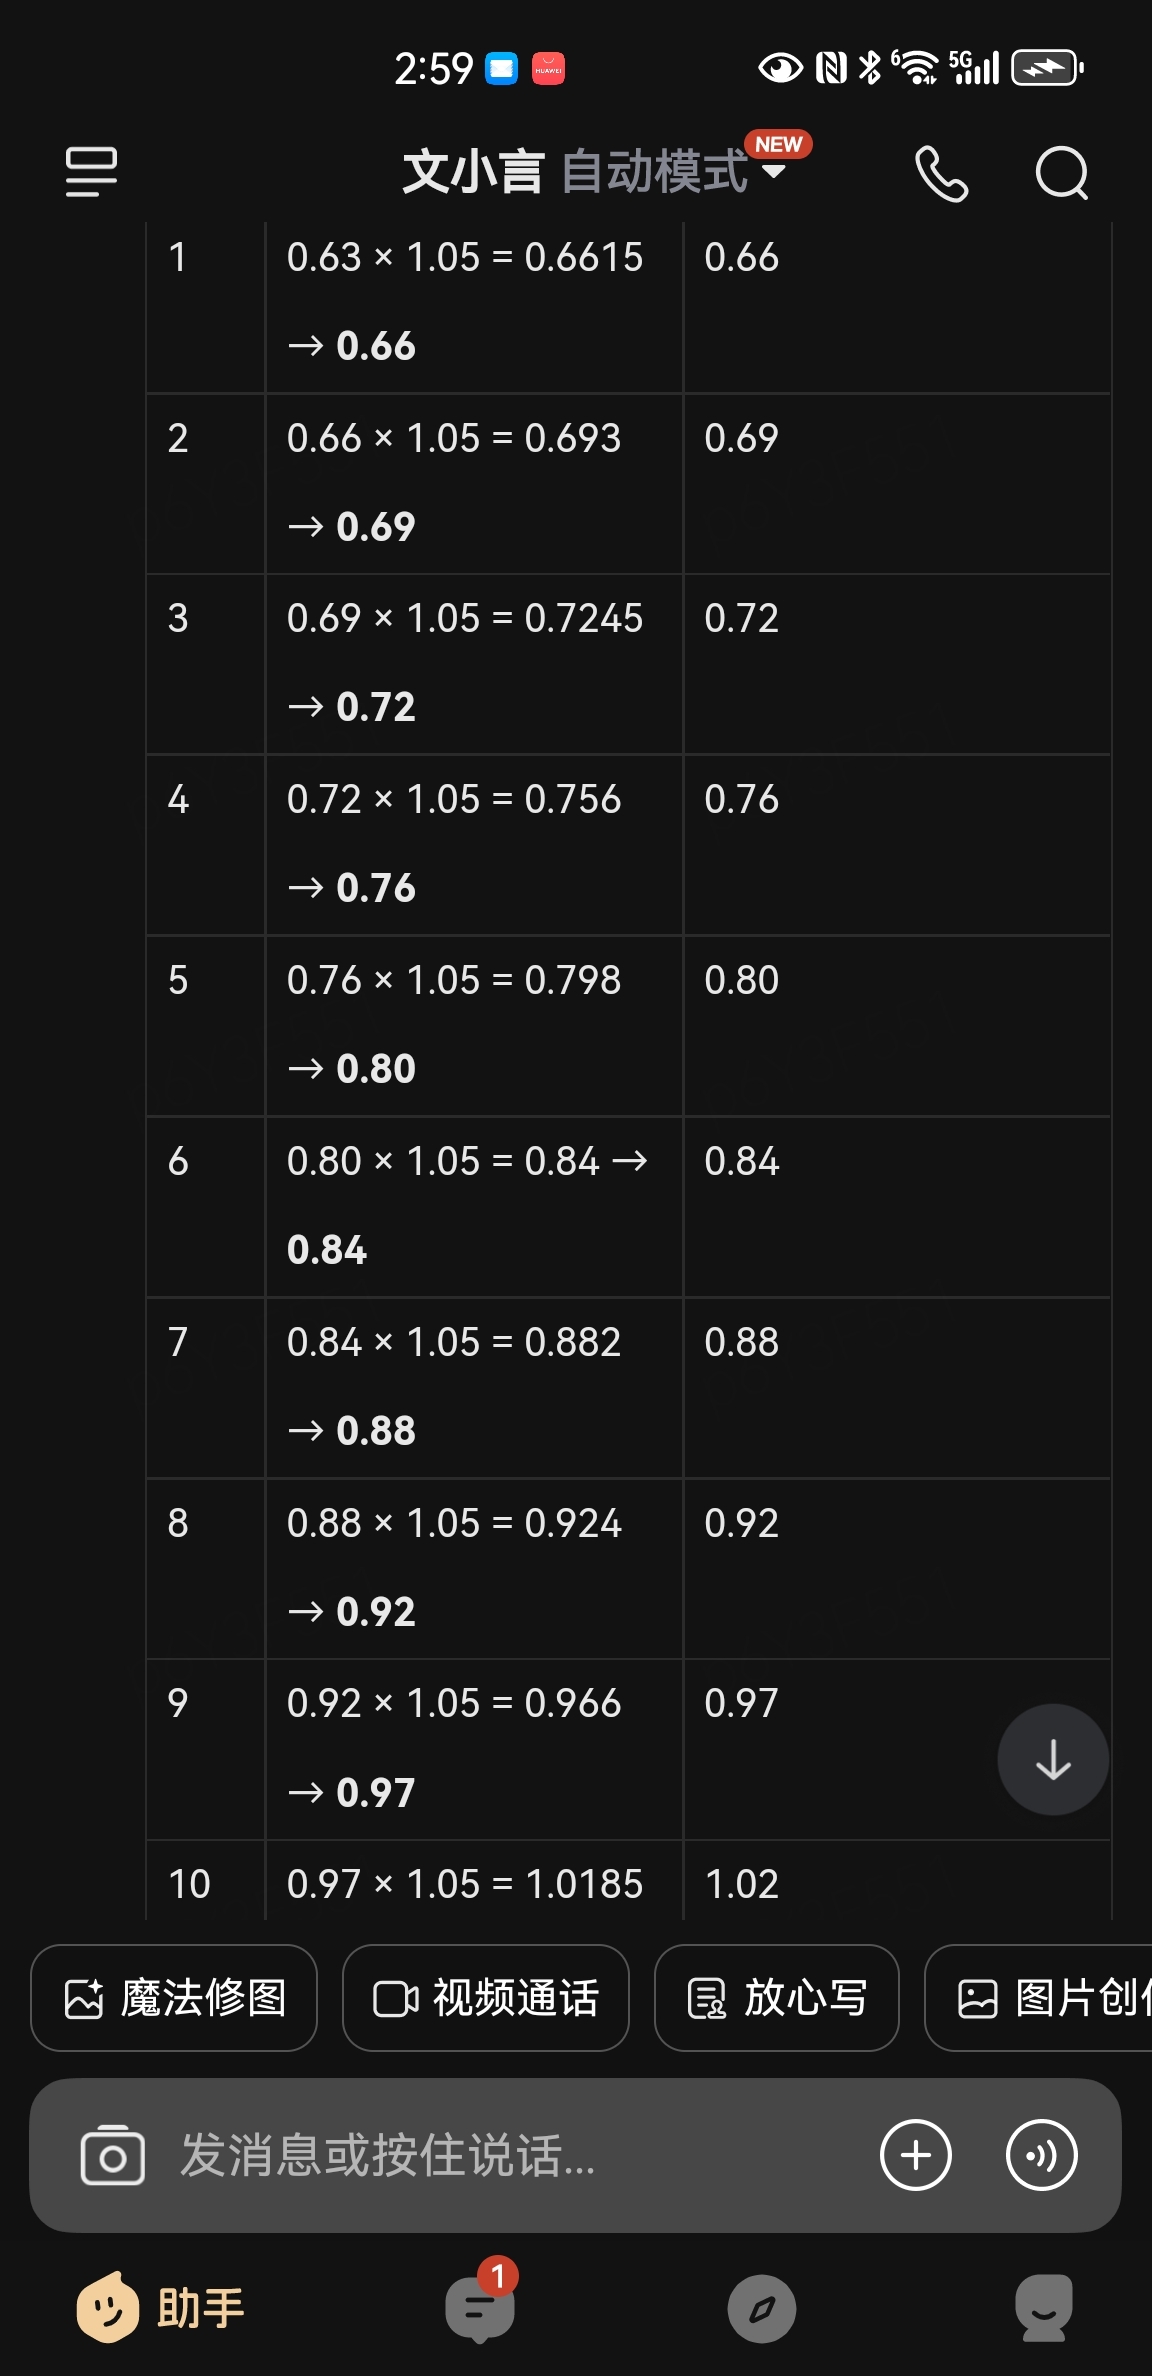Focus the 发消息或按住说话 input field

point(510,2155)
